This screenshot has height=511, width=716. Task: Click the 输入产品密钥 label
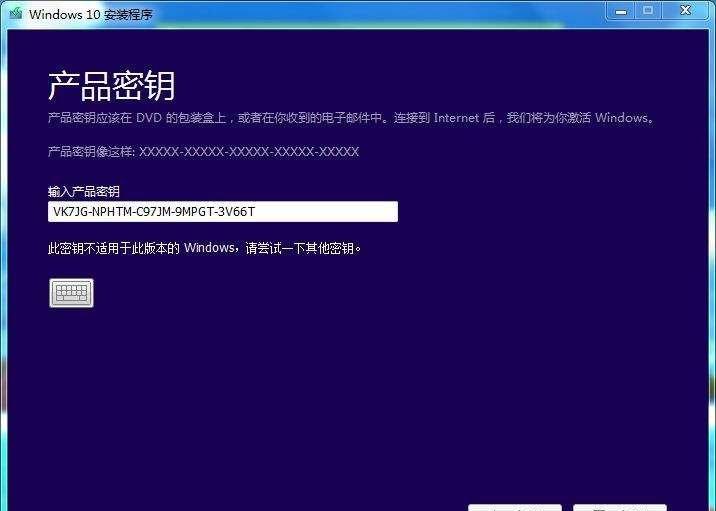pos(84,191)
